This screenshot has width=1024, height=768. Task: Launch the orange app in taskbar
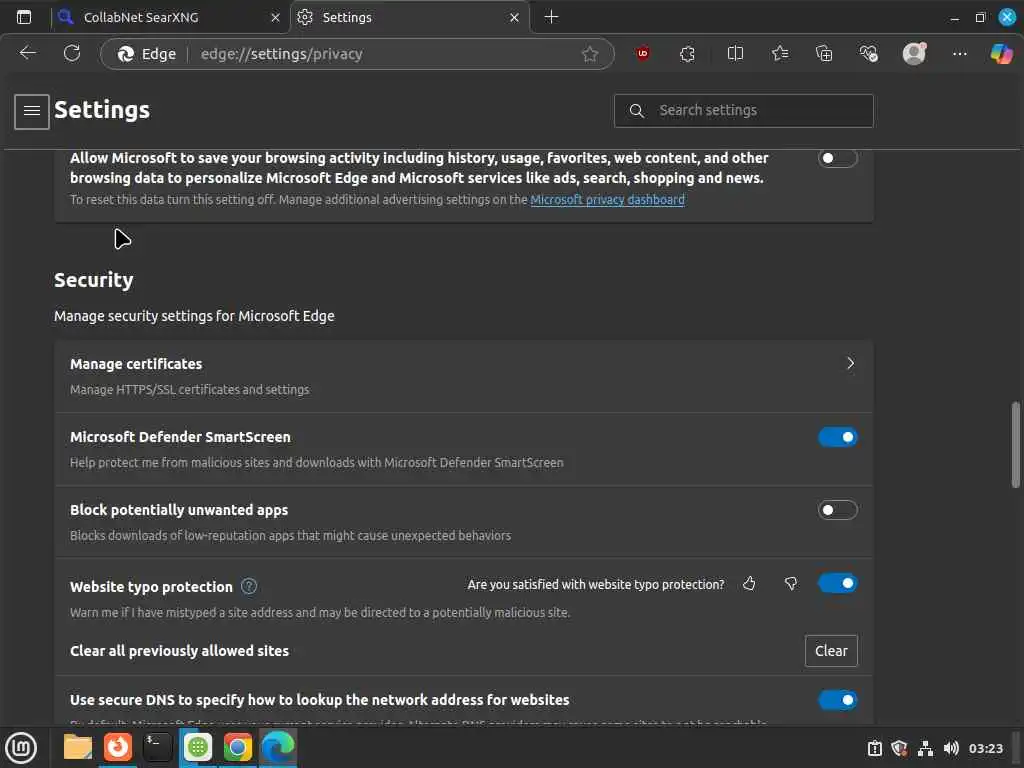tap(118, 747)
